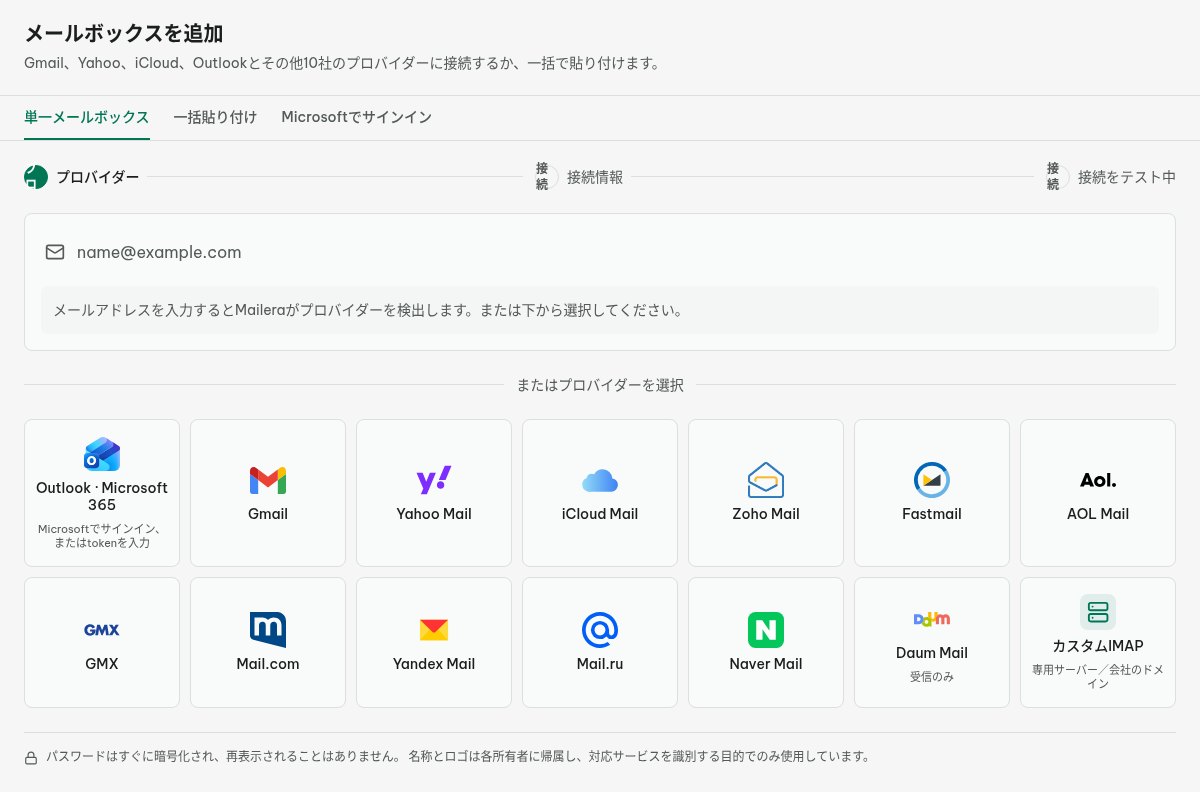The width and height of the screenshot is (1200, 792).
Task: Pick the Naver Mail green N icon
Action: (x=766, y=630)
